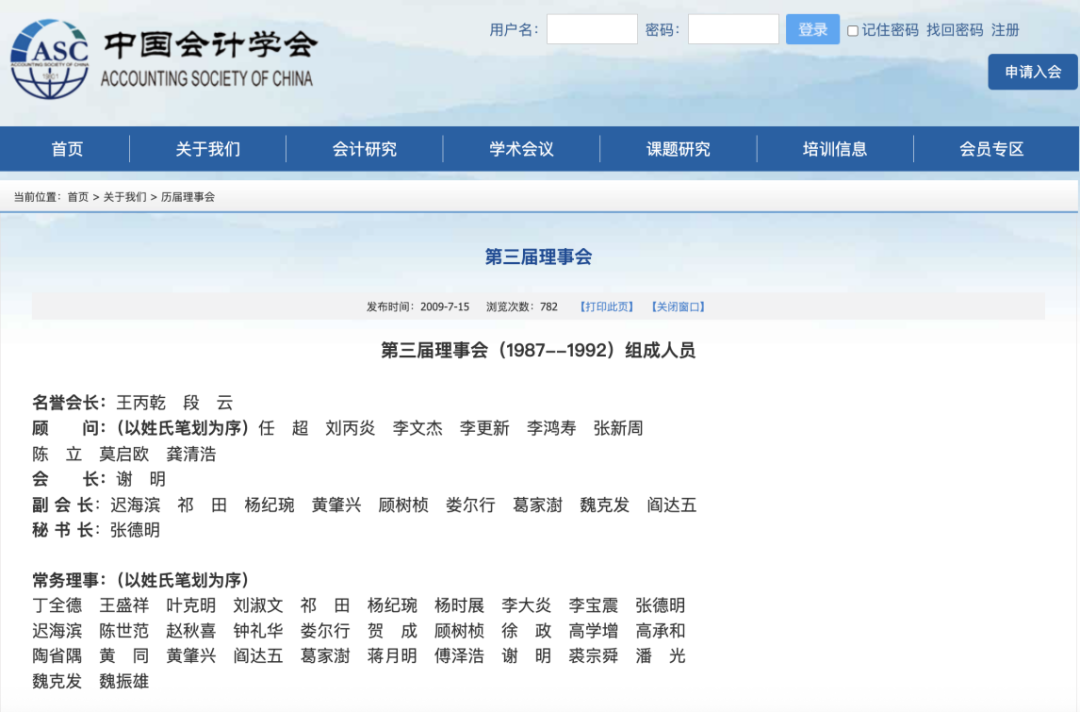Viewport: 1080px width, 712px height.
Task: Open the 关于我们 navigation menu
Action: [x=208, y=149]
